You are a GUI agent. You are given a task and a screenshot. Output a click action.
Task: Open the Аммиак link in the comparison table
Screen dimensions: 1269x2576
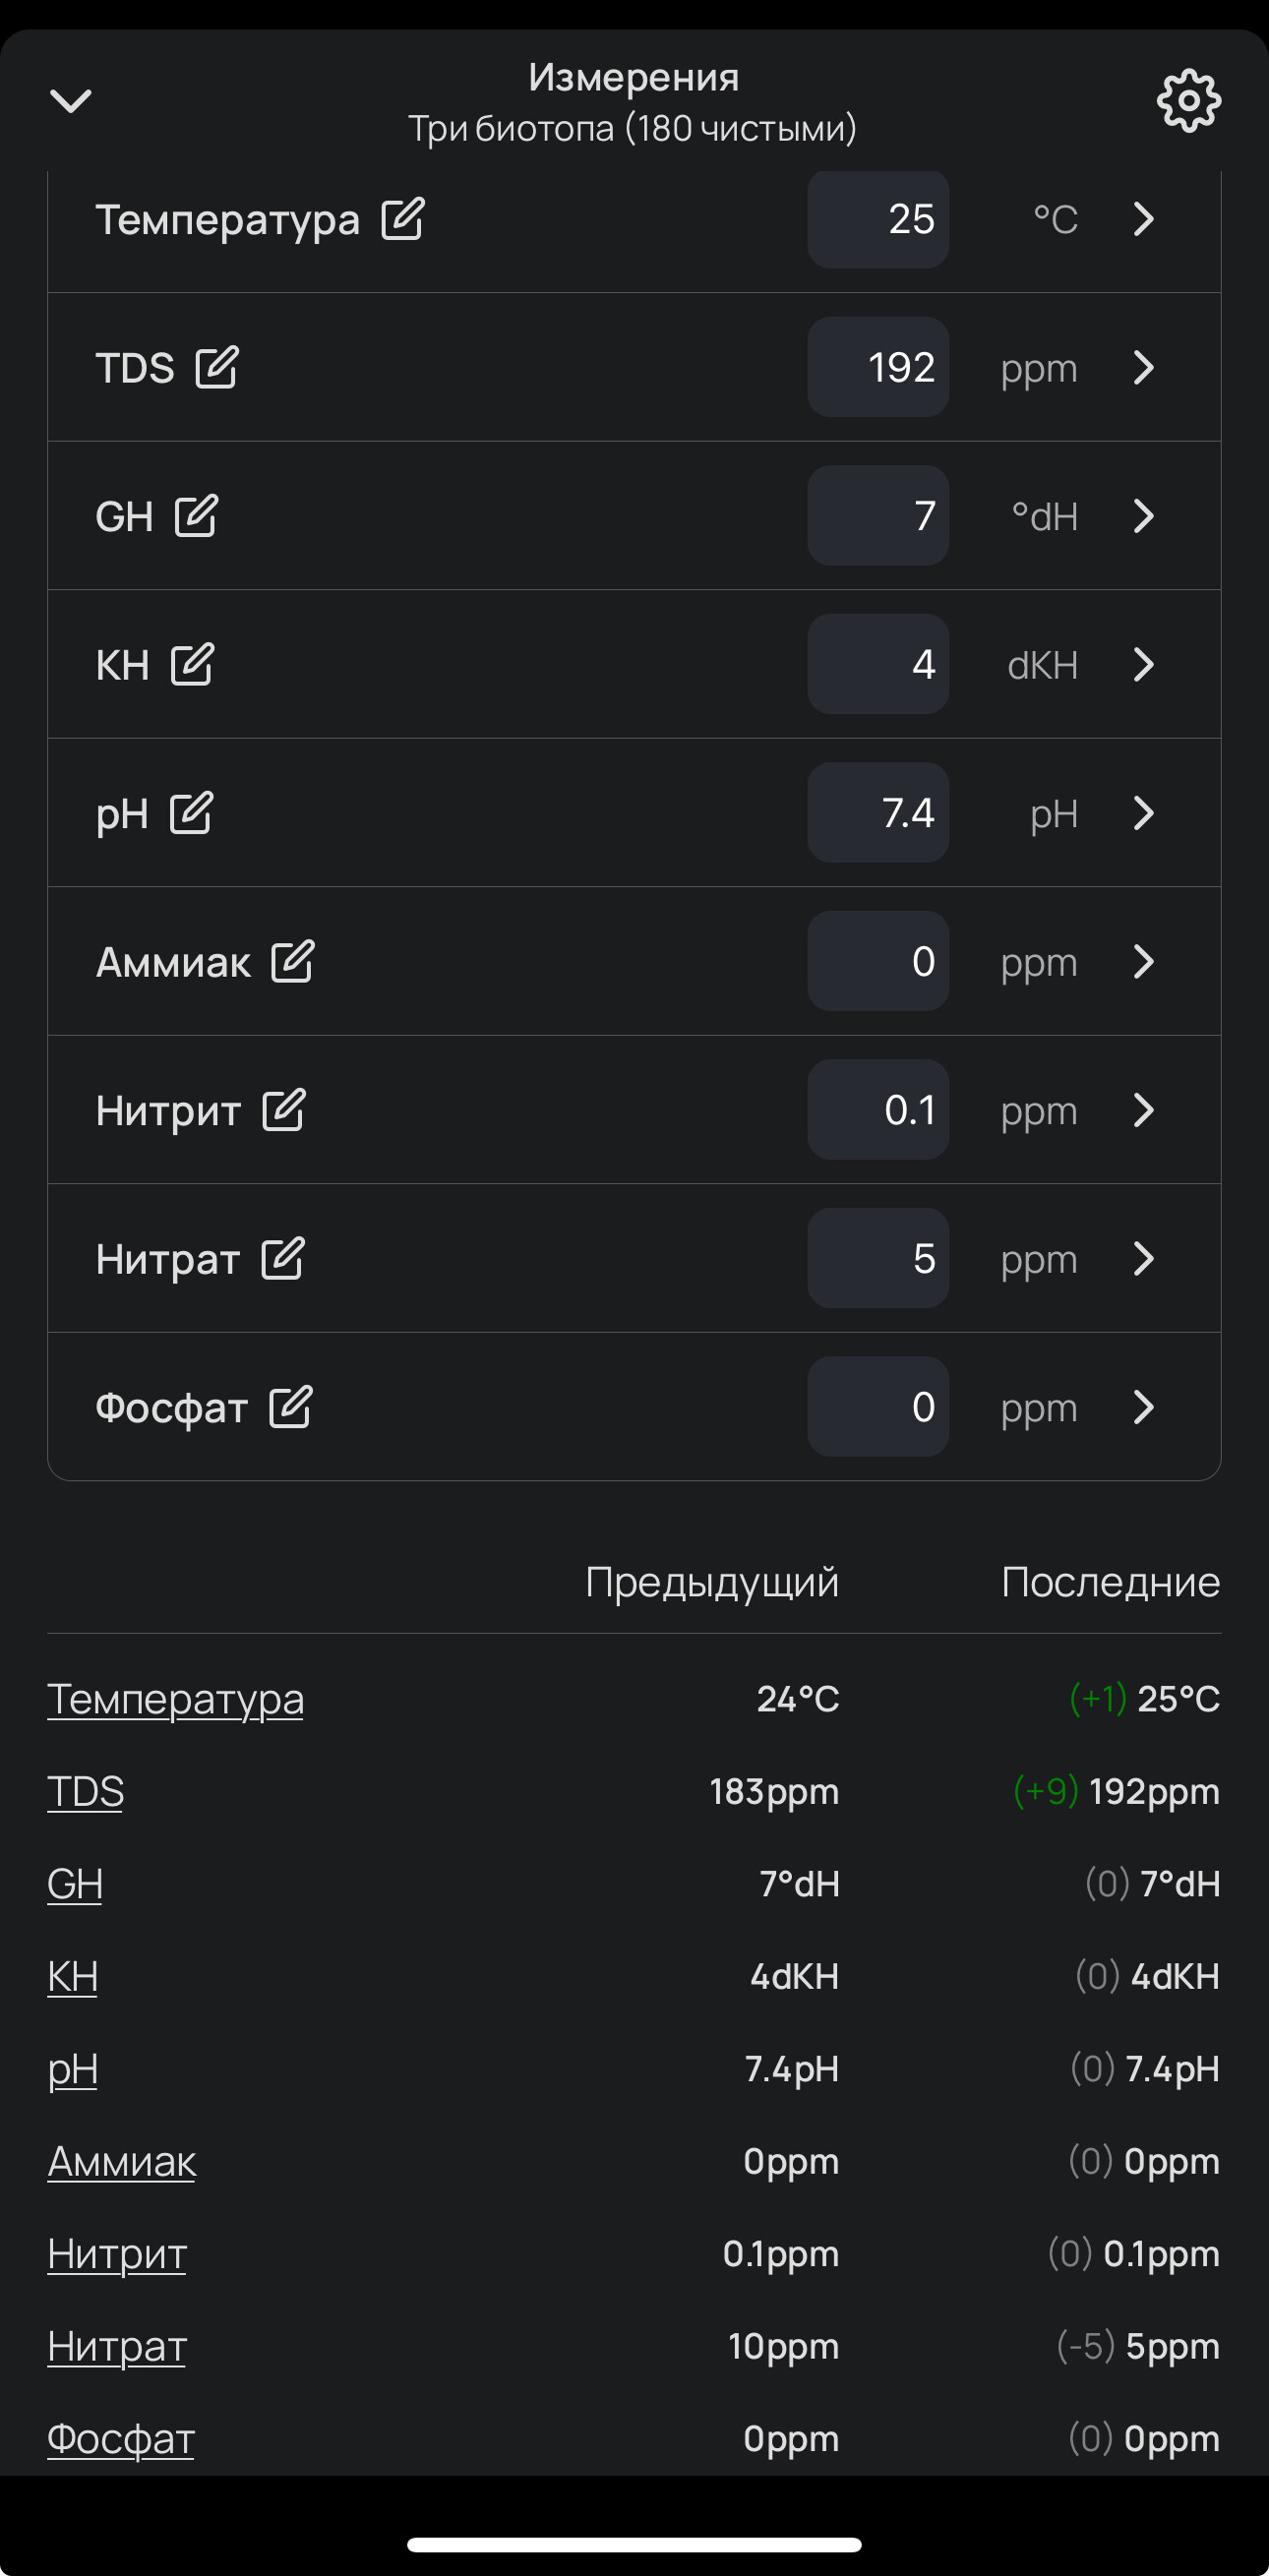coord(122,2162)
